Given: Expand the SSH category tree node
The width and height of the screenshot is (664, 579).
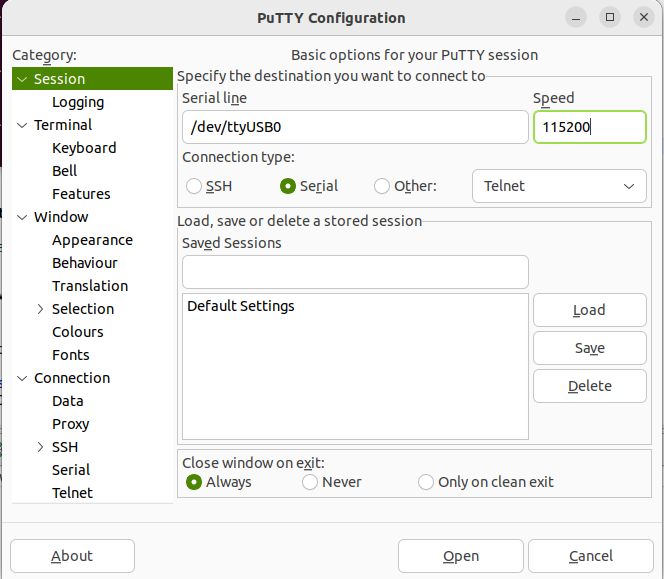Looking at the screenshot, I should (x=40, y=447).
